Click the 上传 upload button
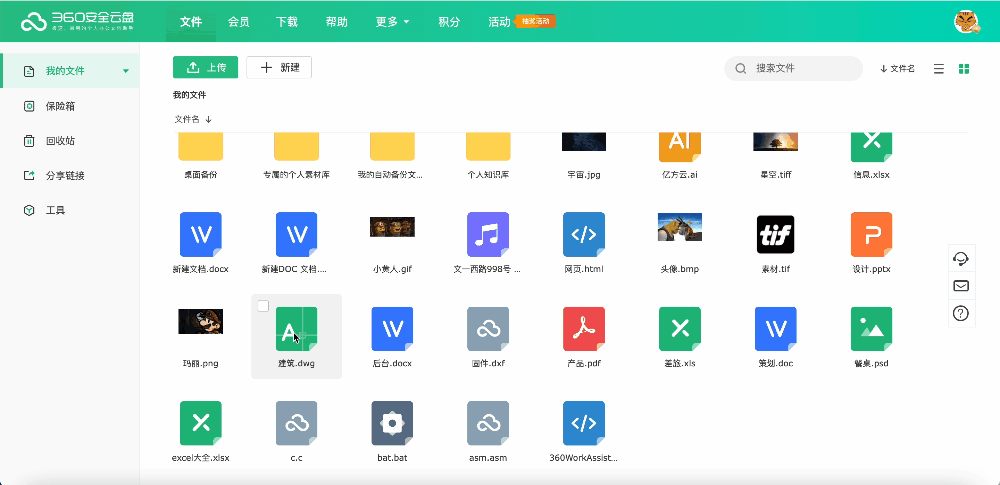 (x=205, y=67)
